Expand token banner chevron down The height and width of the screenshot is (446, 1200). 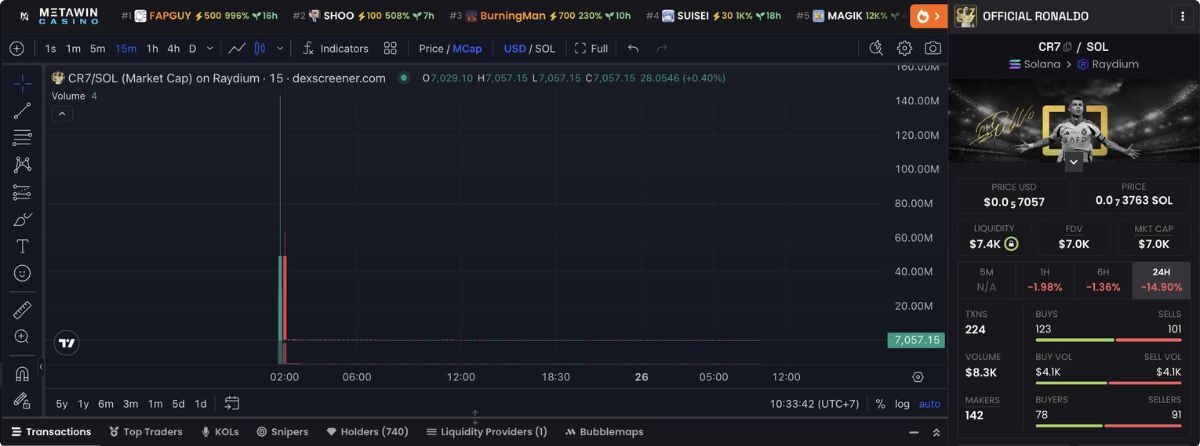pos(1073,161)
